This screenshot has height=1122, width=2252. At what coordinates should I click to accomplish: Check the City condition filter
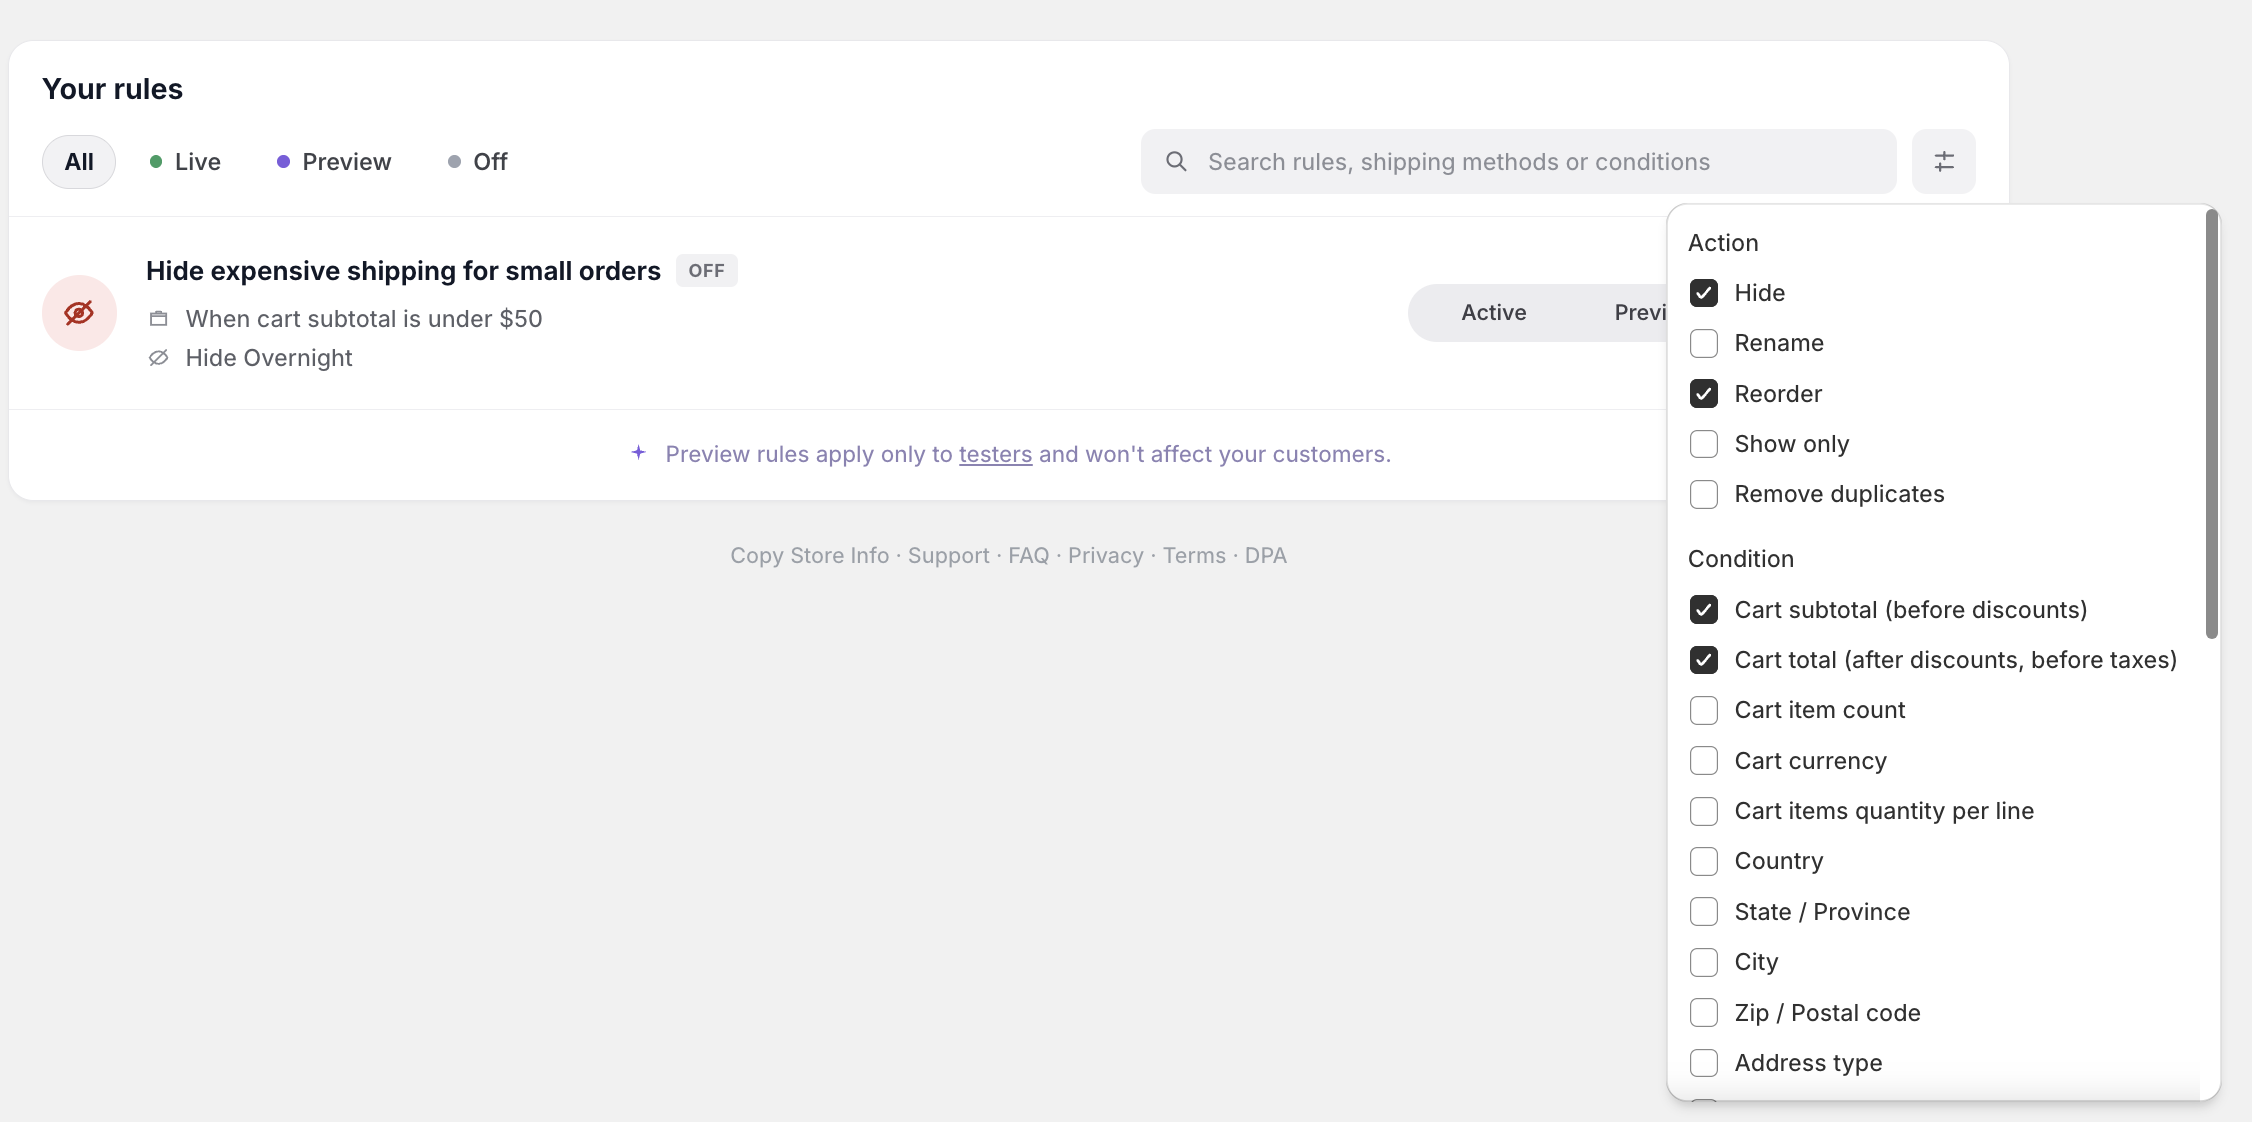pyautogui.click(x=1703, y=962)
